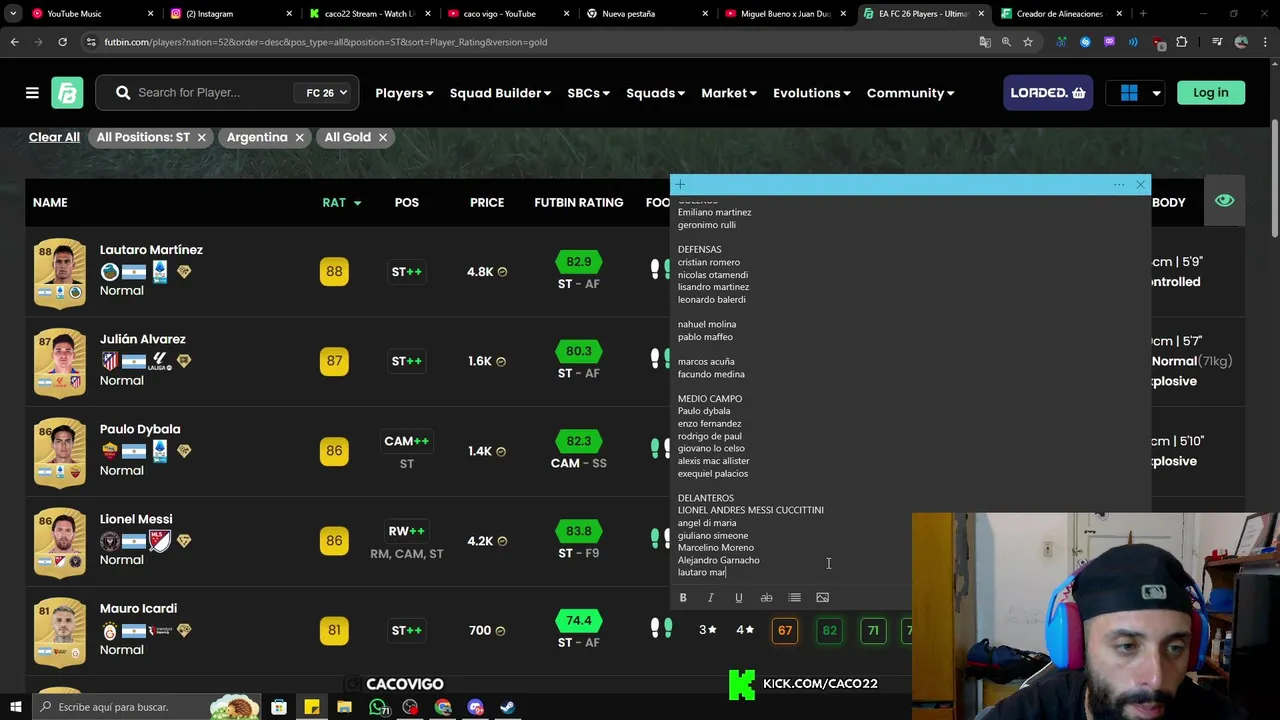Click the zoom magnifier icon in address bar
This screenshot has height=720, width=1280.
pyautogui.click(x=1006, y=42)
